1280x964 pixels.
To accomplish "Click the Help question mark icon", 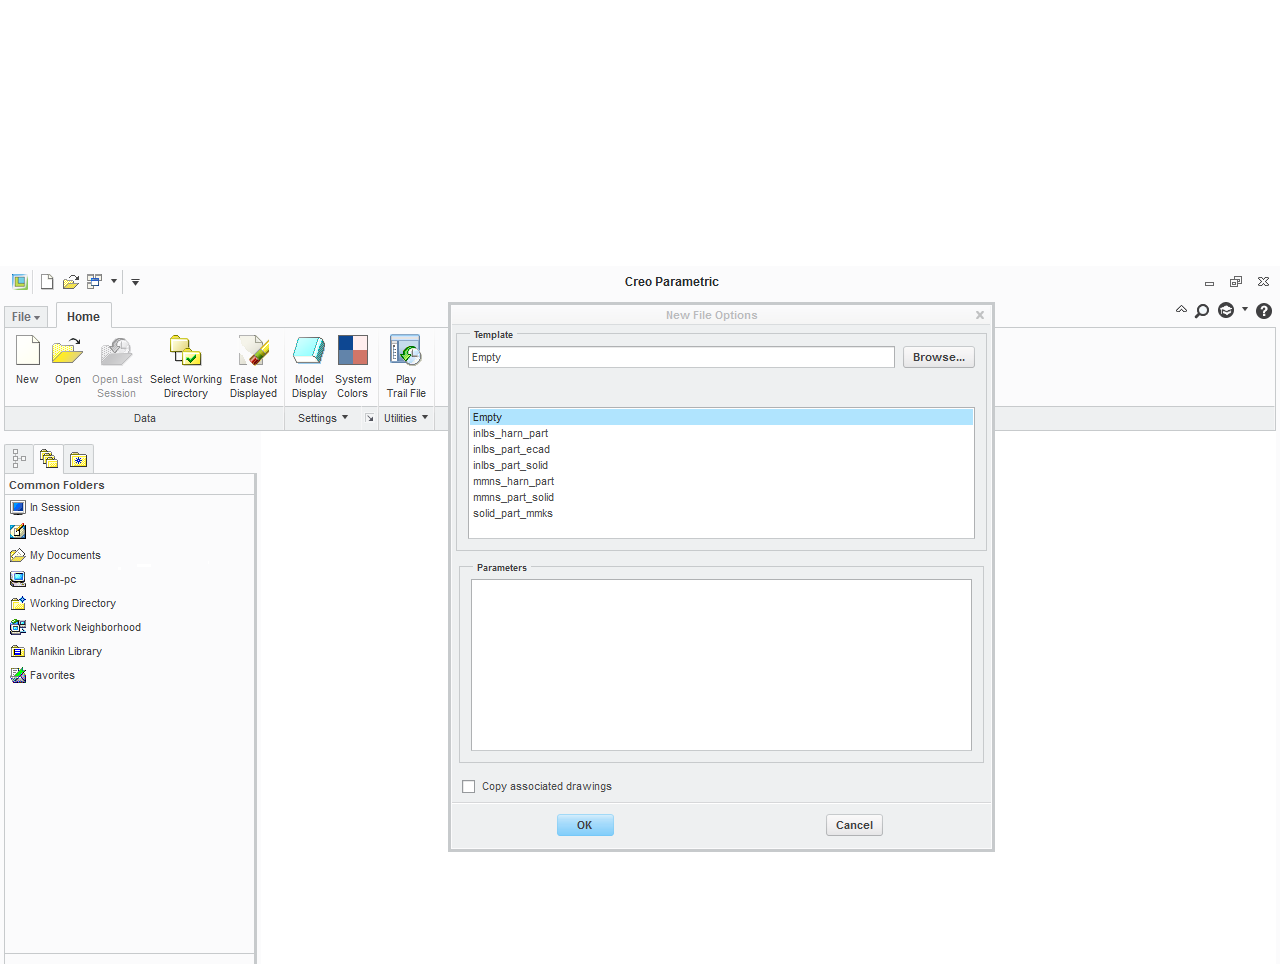I will pyautogui.click(x=1264, y=311).
